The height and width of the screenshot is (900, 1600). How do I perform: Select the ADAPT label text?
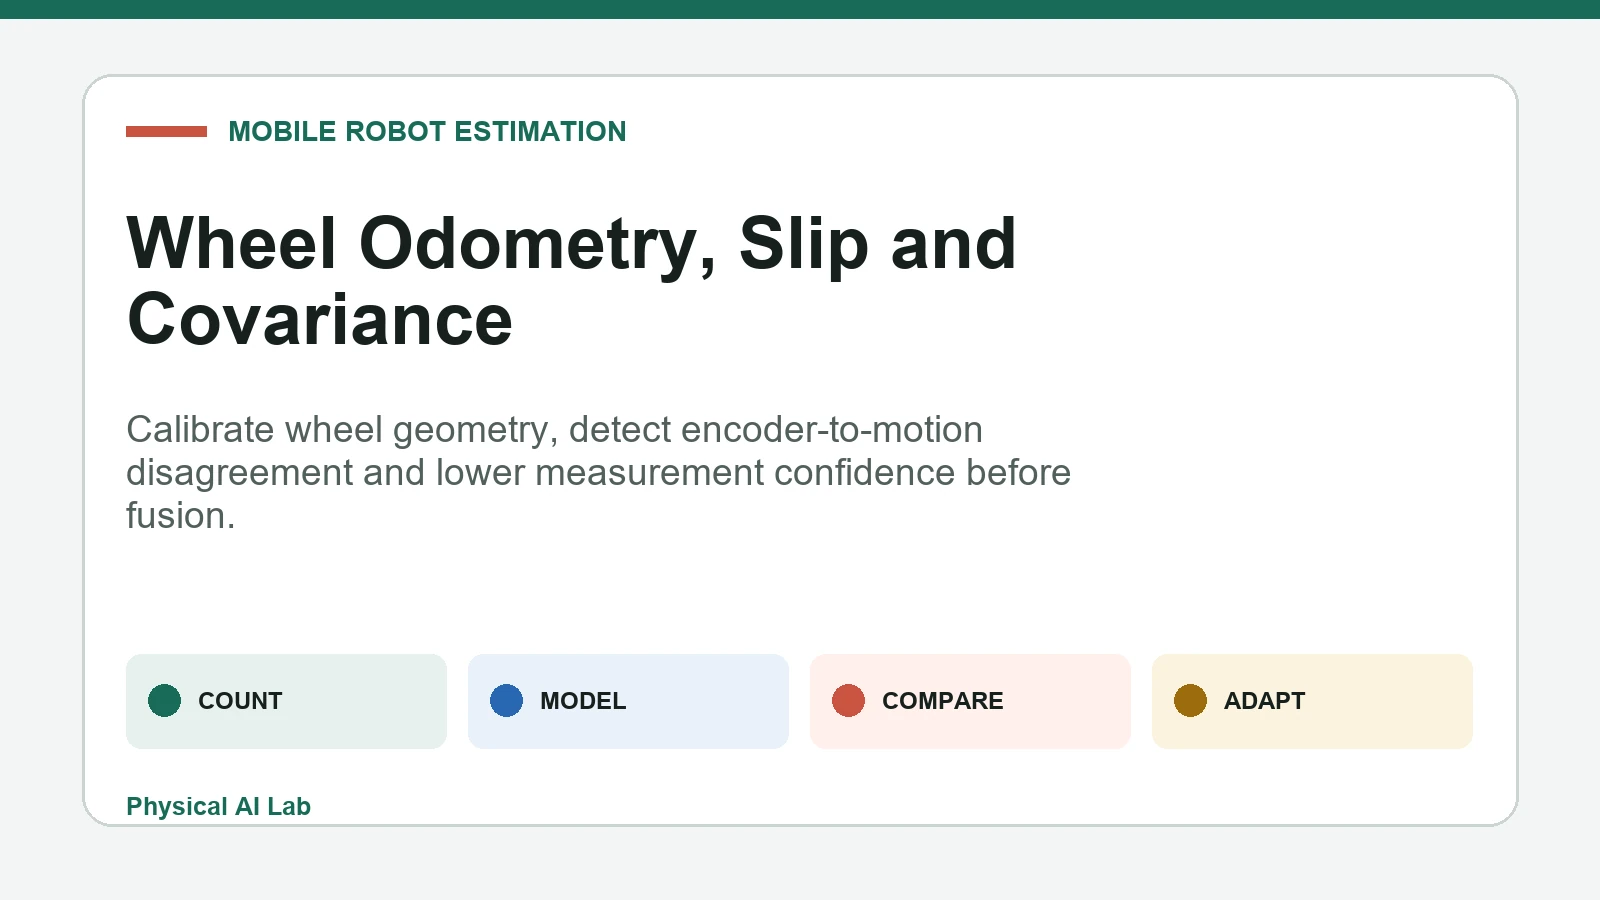coord(1264,701)
